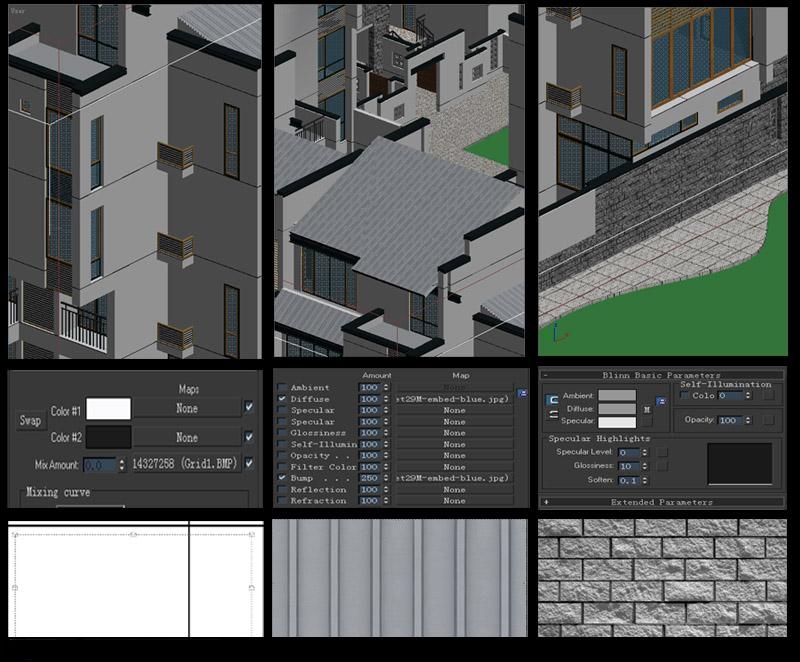Click the gray ribbed roof texture thumbnail
Screen dimensions: 800x662
coord(399,578)
